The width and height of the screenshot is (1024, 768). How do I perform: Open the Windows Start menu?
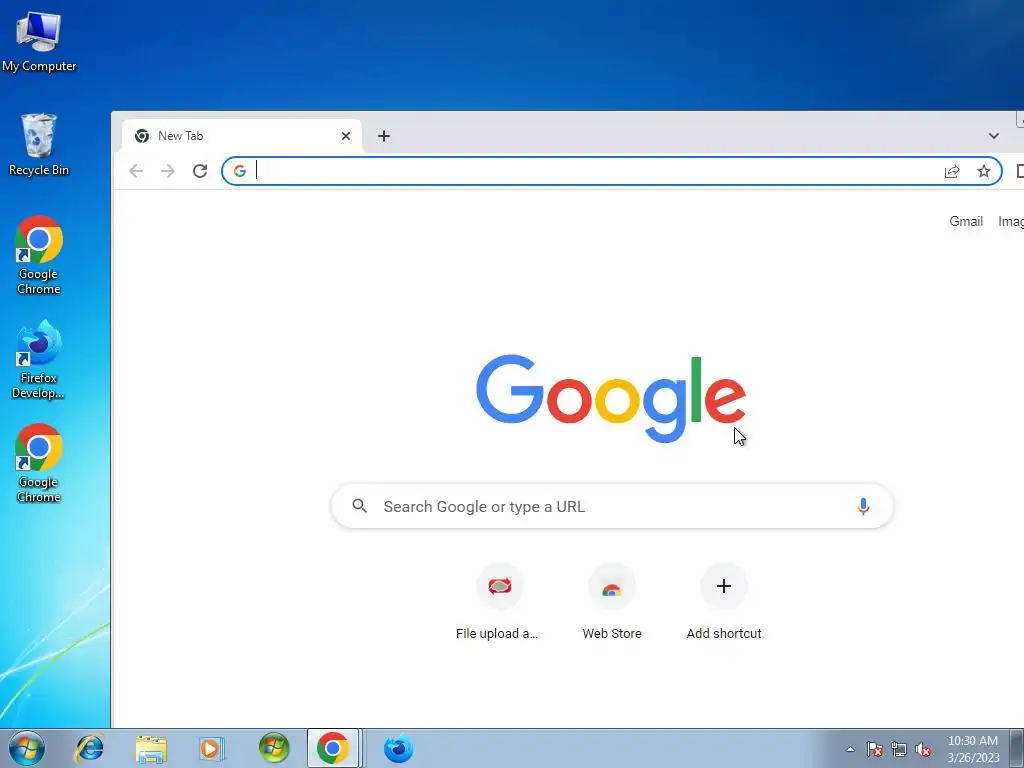(x=27, y=748)
